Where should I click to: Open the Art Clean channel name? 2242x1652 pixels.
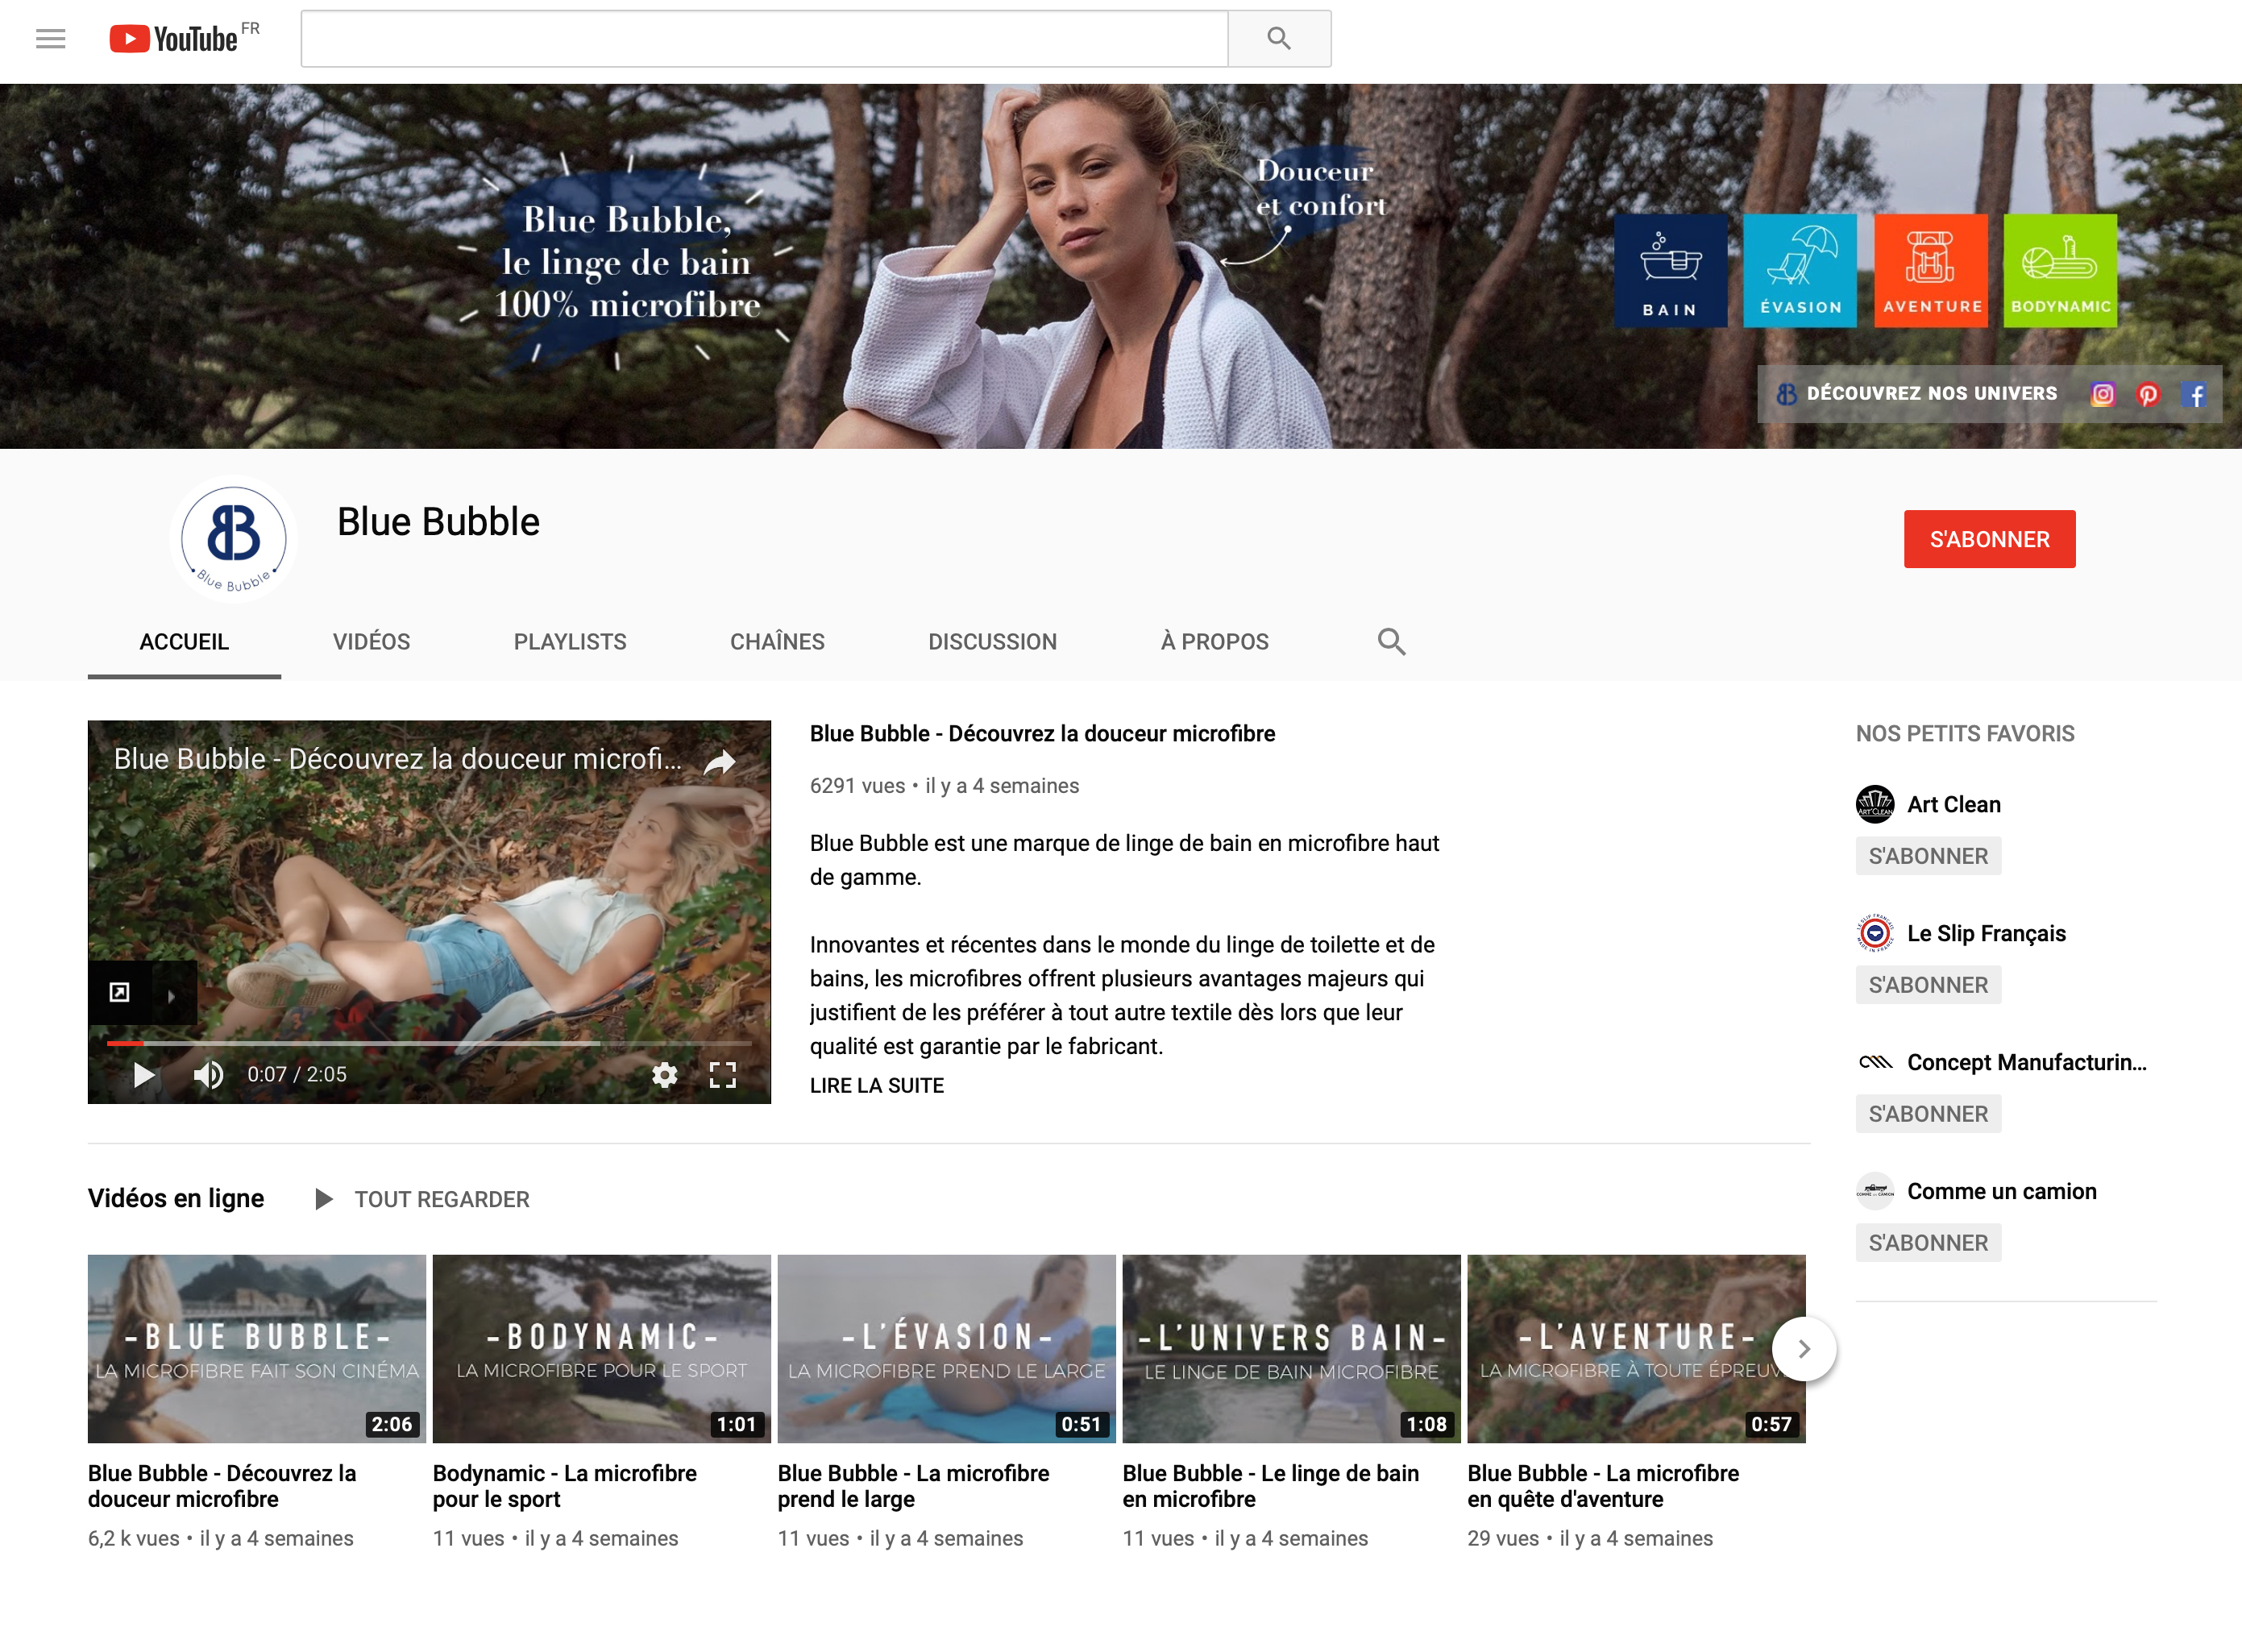(1953, 805)
